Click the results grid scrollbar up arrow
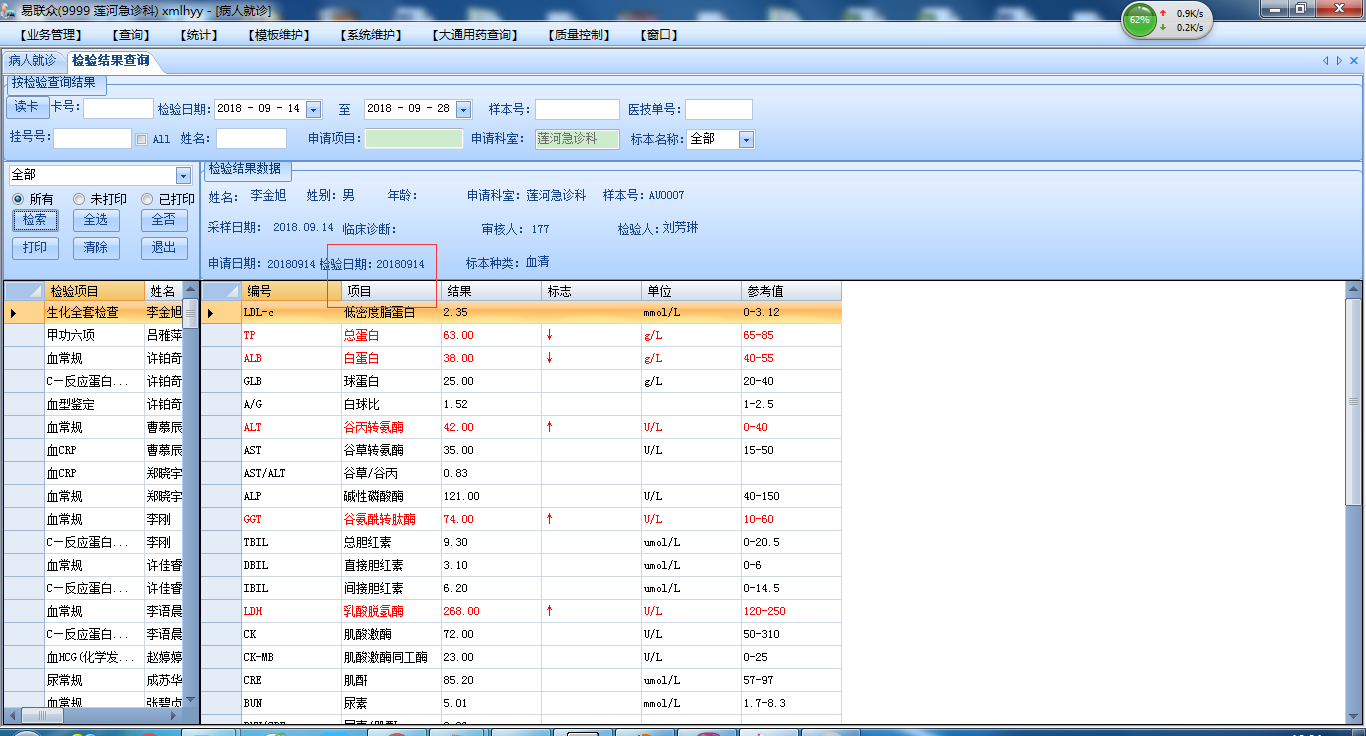 (x=1353, y=290)
